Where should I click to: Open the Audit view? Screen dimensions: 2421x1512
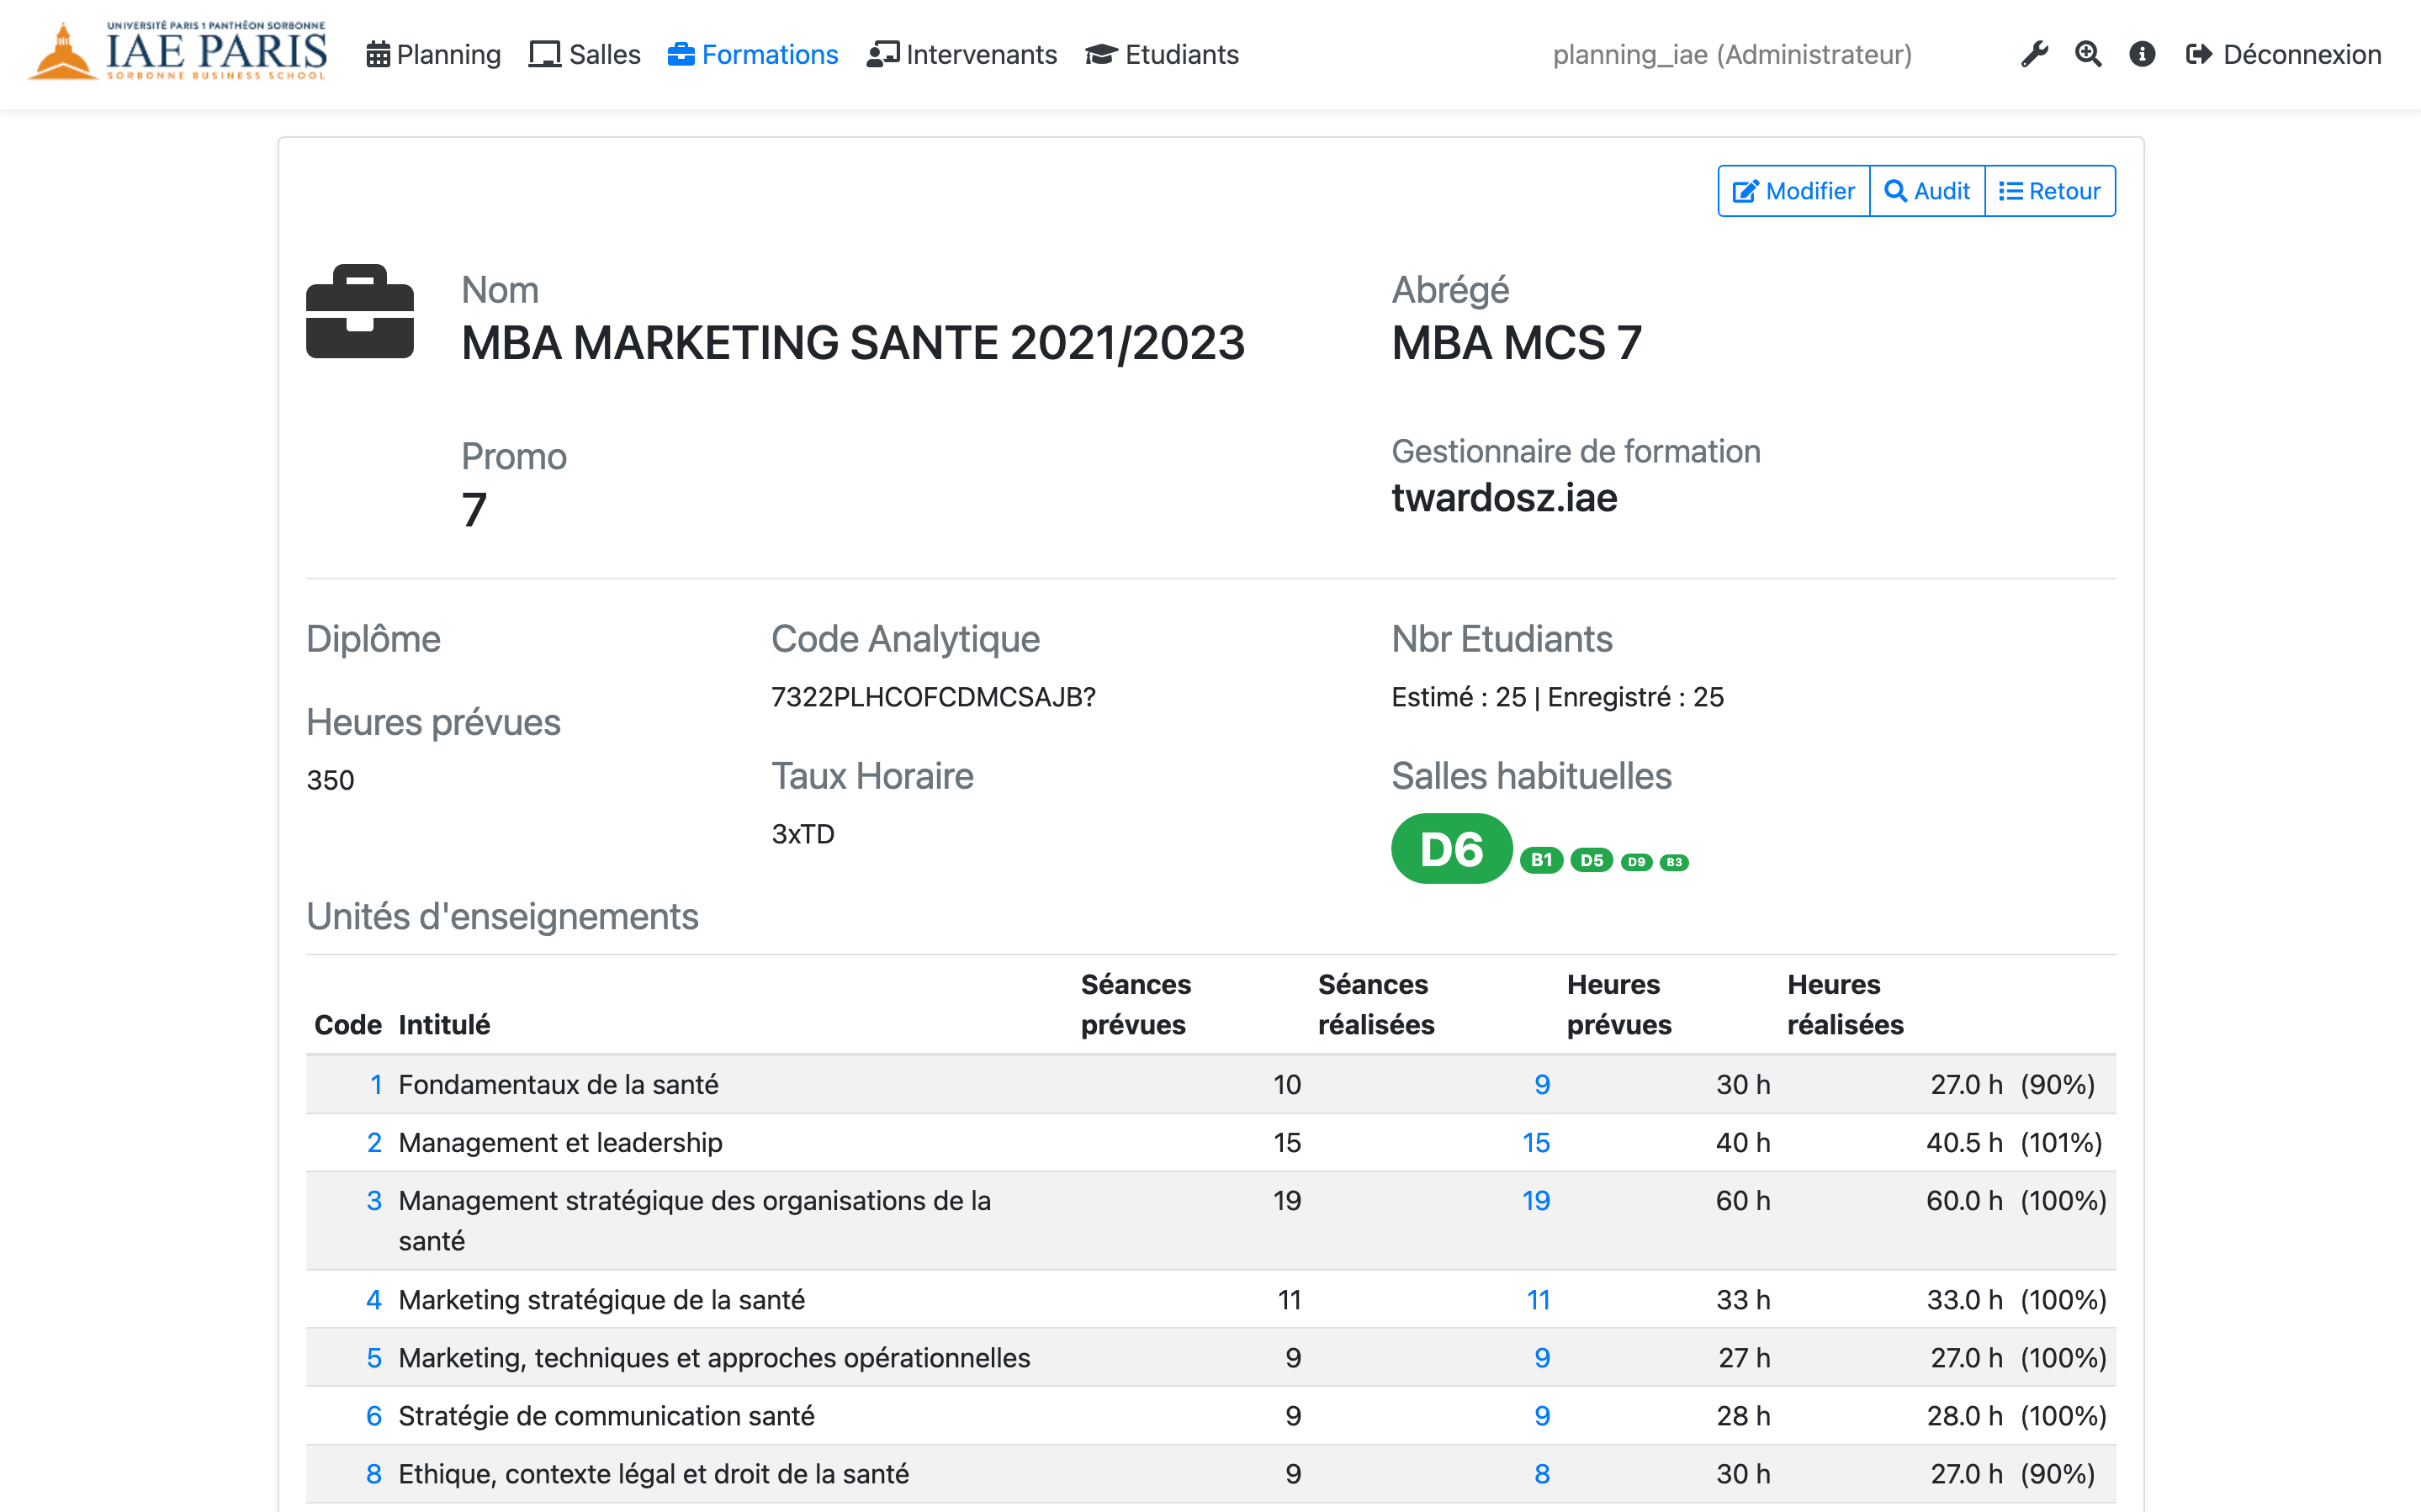(x=1926, y=191)
